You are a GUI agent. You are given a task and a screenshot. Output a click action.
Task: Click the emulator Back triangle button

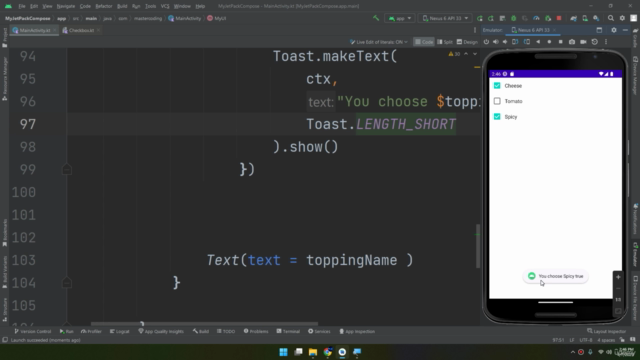pos(538,42)
